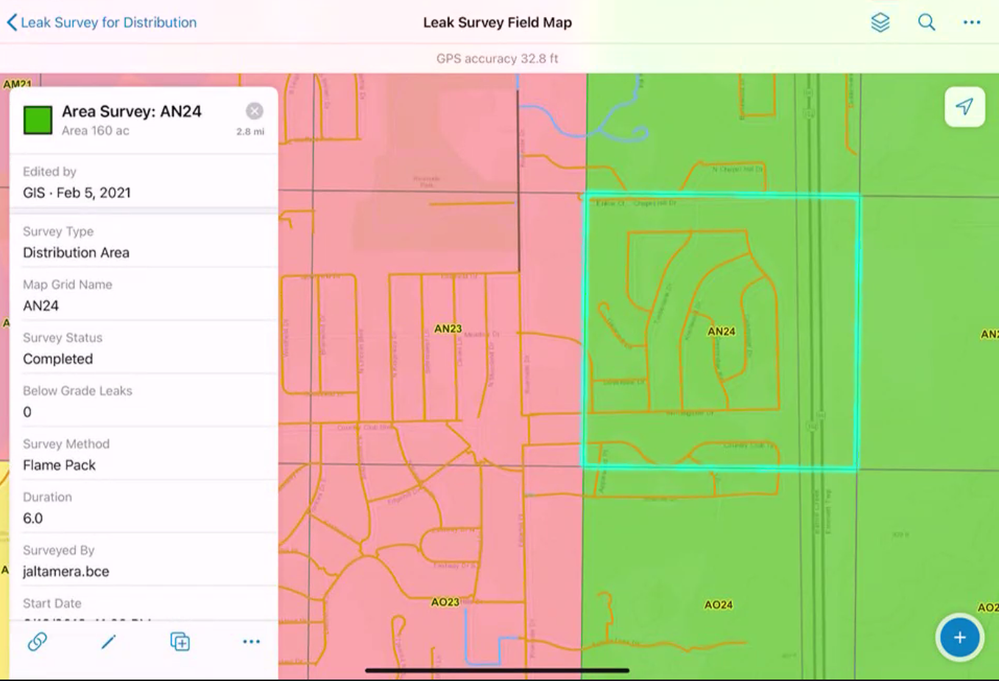Viewport: 999px width, 681px height.
Task: Copy the AN24 feature using duplicate icon
Action: tap(180, 642)
